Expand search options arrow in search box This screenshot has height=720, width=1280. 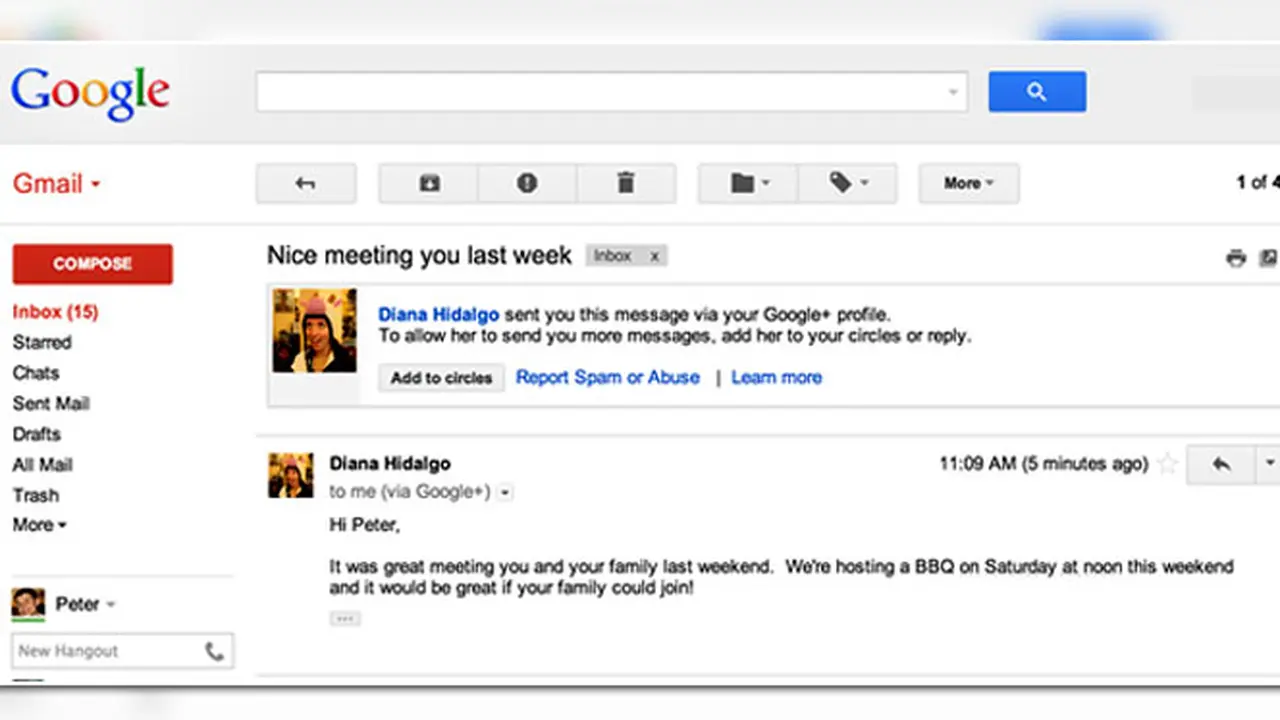953,92
